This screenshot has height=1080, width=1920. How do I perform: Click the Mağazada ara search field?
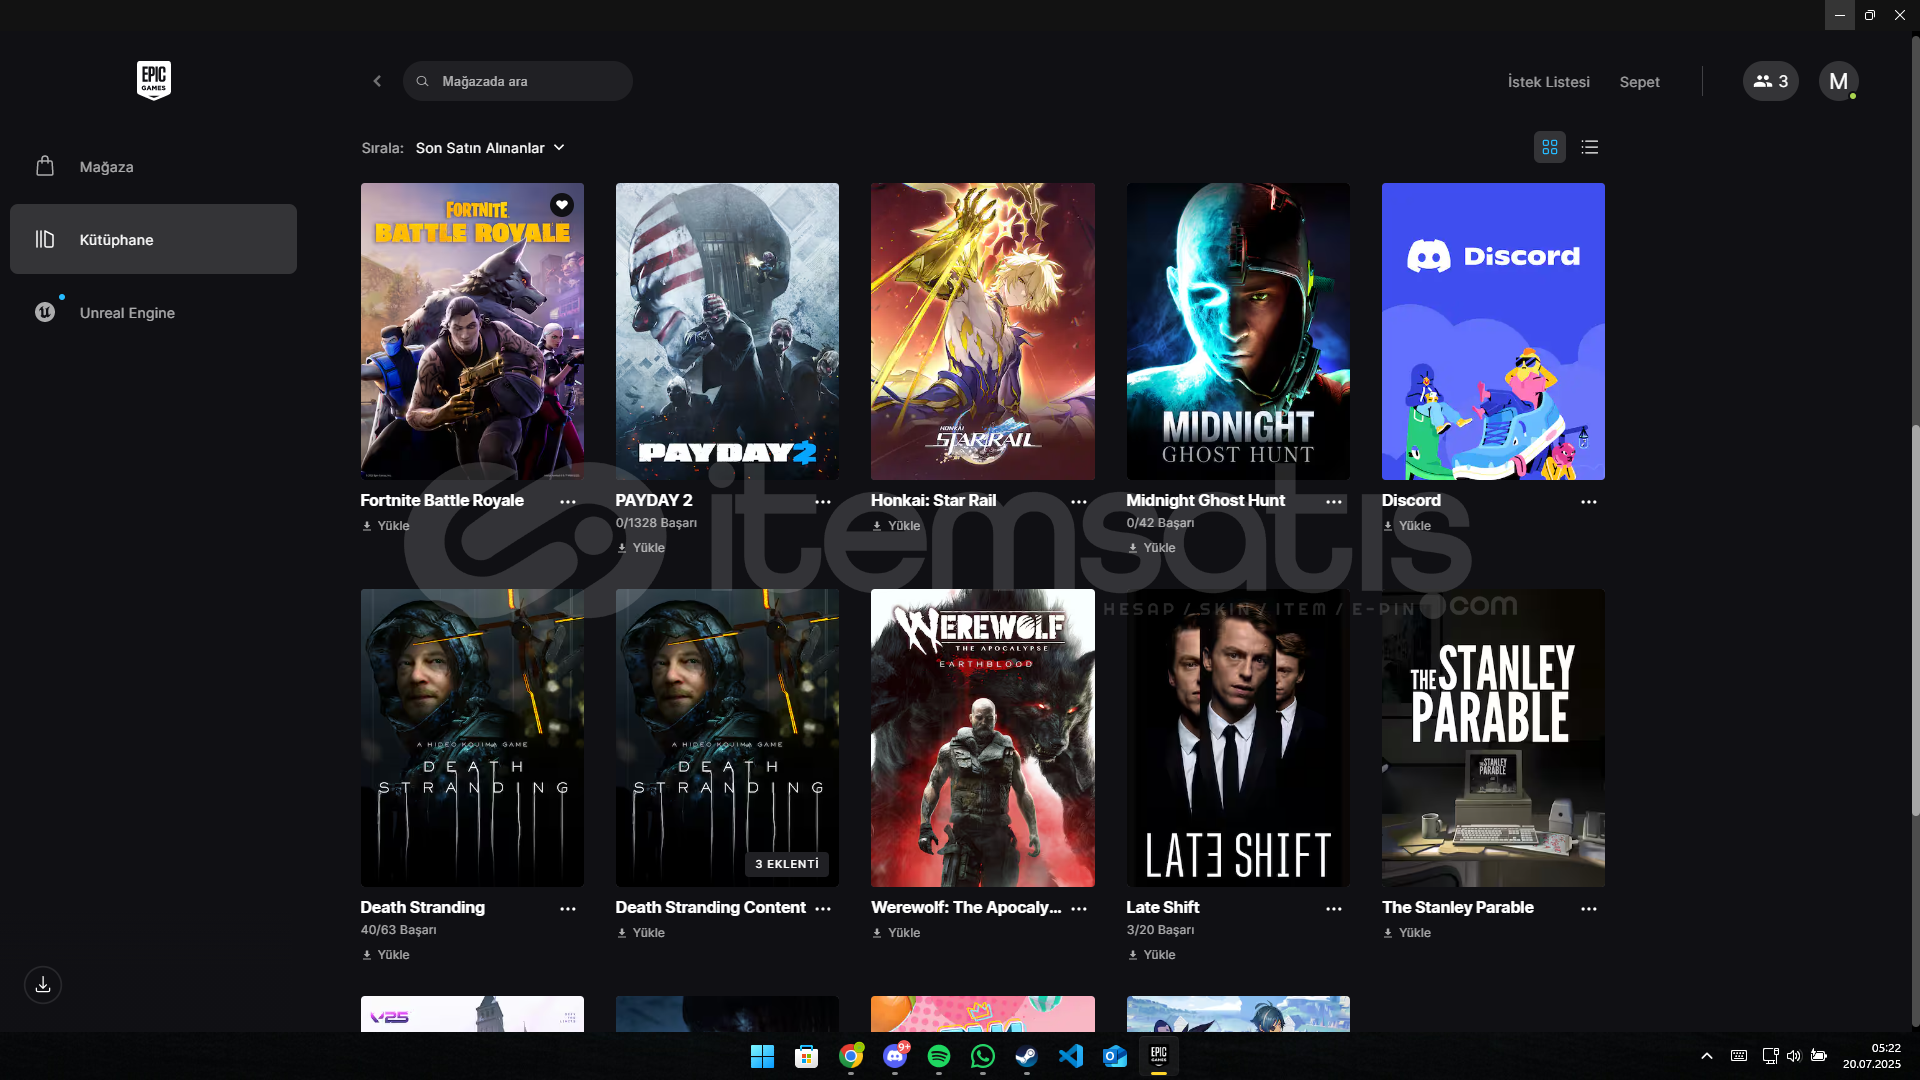click(518, 81)
